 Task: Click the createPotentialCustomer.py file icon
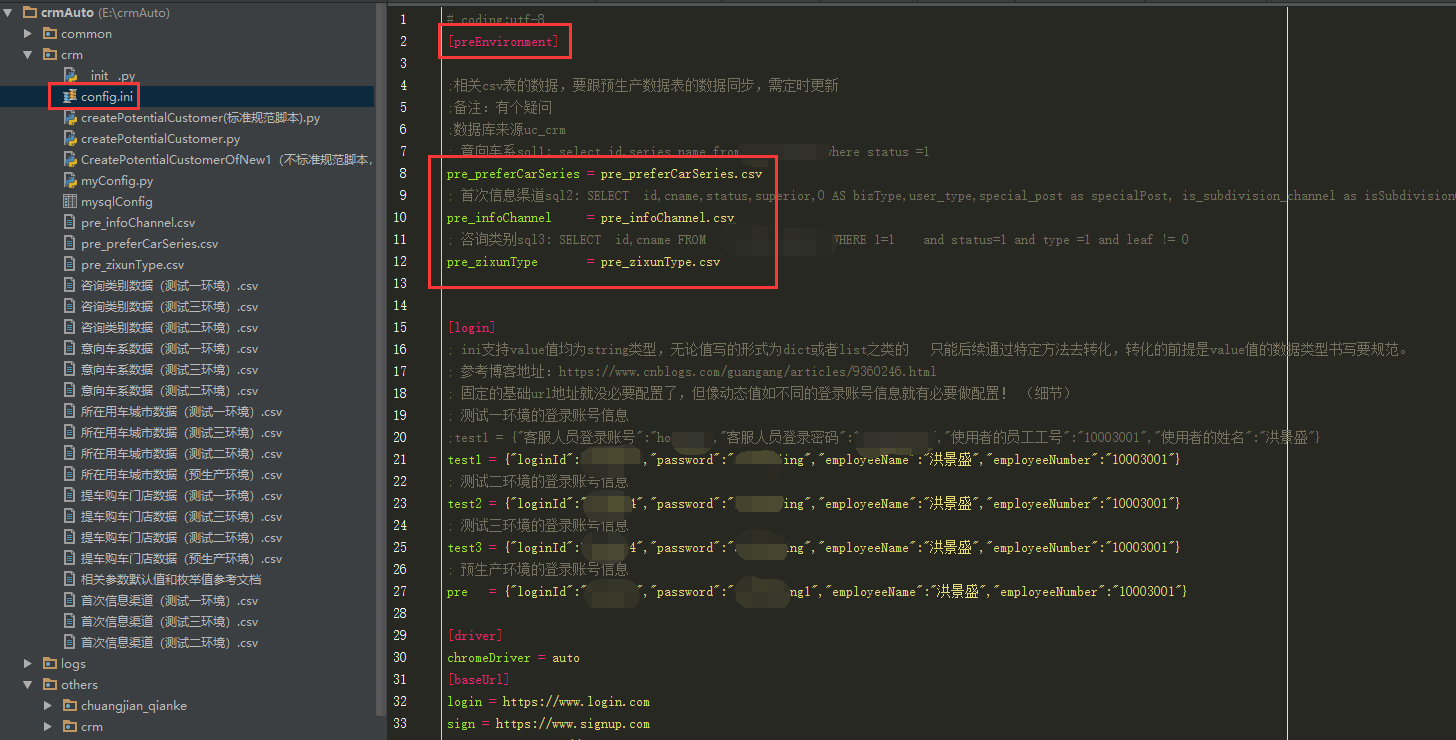70,139
